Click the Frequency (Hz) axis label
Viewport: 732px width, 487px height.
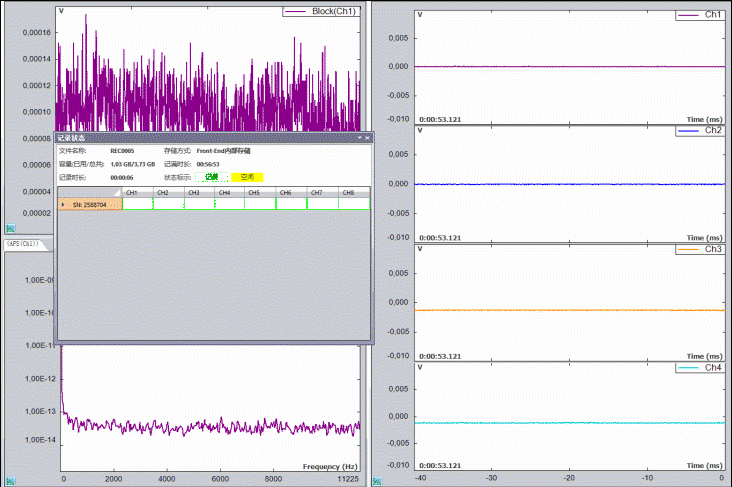click(x=329, y=466)
